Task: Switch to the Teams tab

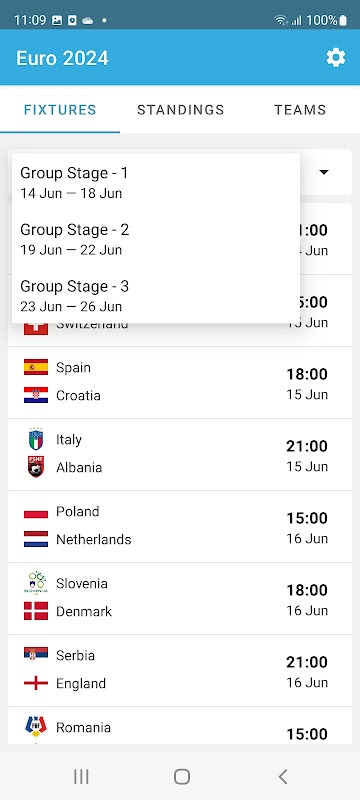Action: (300, 110)
